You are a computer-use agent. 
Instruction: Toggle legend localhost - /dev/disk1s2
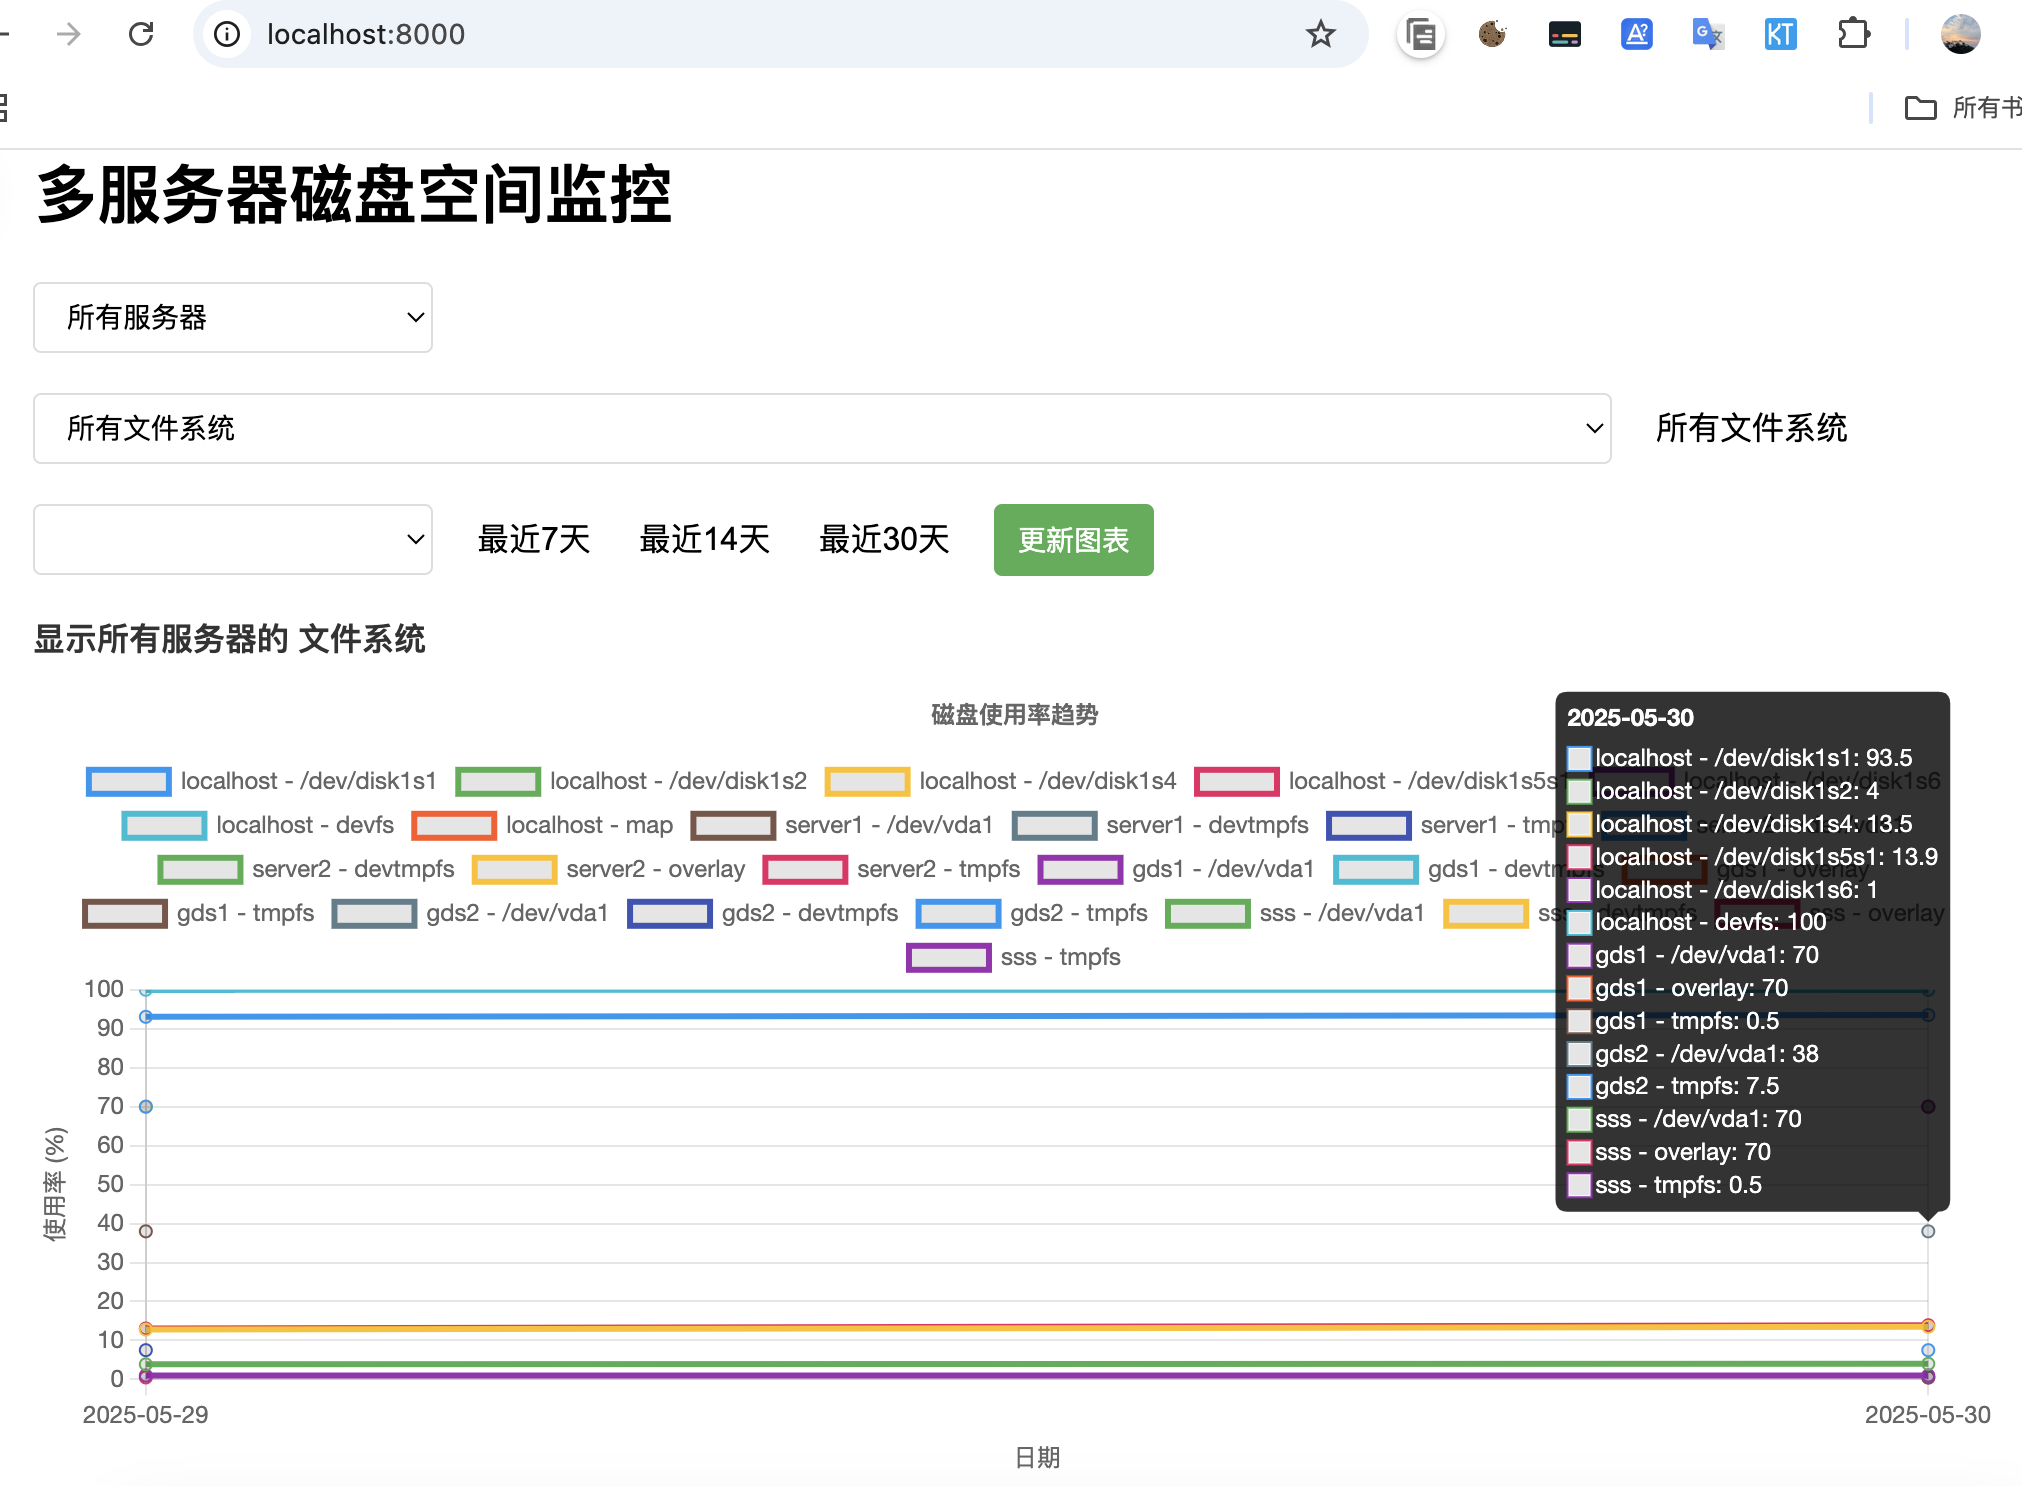pos(631,781)
